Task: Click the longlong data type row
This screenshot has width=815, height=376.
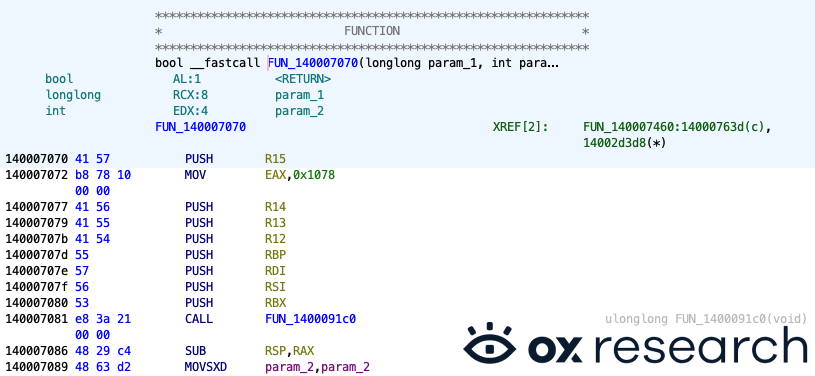Action: [x=73, y=96]
